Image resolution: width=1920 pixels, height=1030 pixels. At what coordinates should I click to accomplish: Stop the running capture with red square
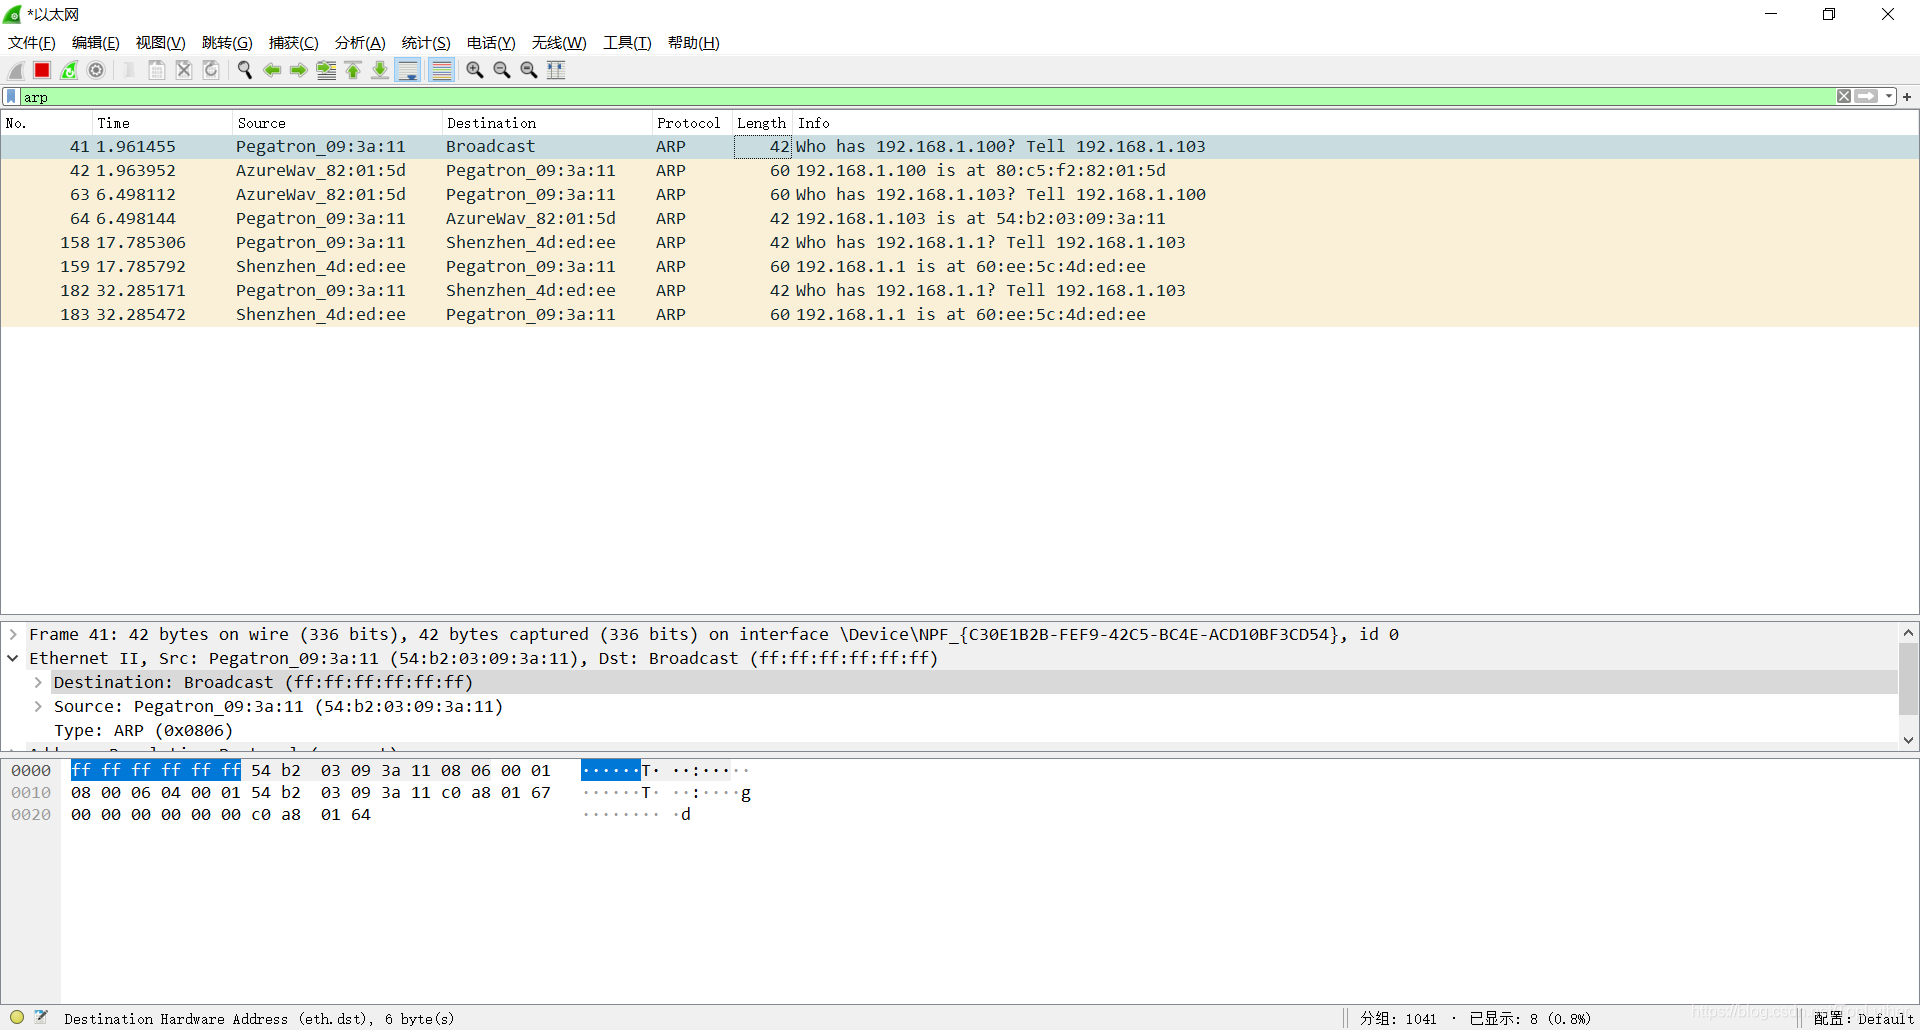click(42, 70)
